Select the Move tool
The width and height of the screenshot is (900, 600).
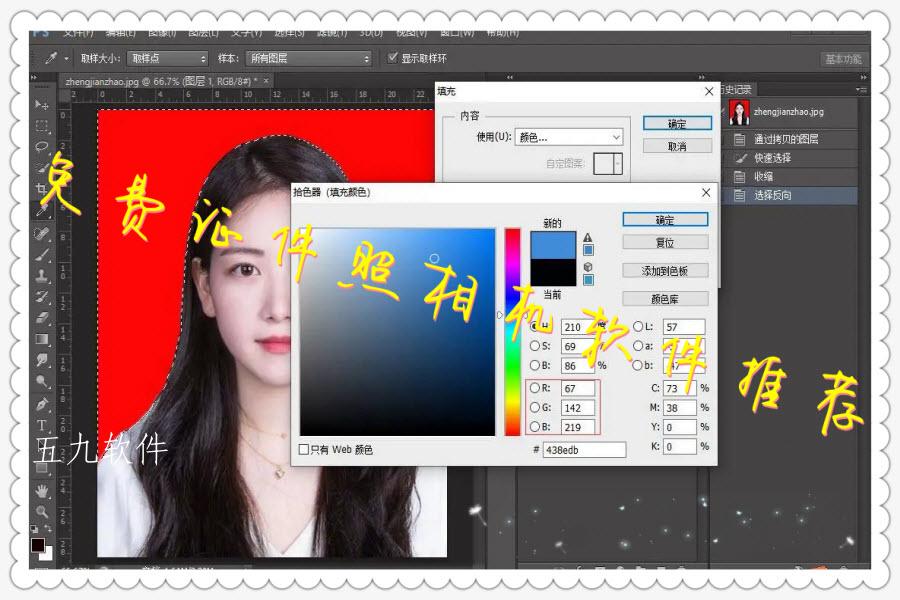[42, 105]
